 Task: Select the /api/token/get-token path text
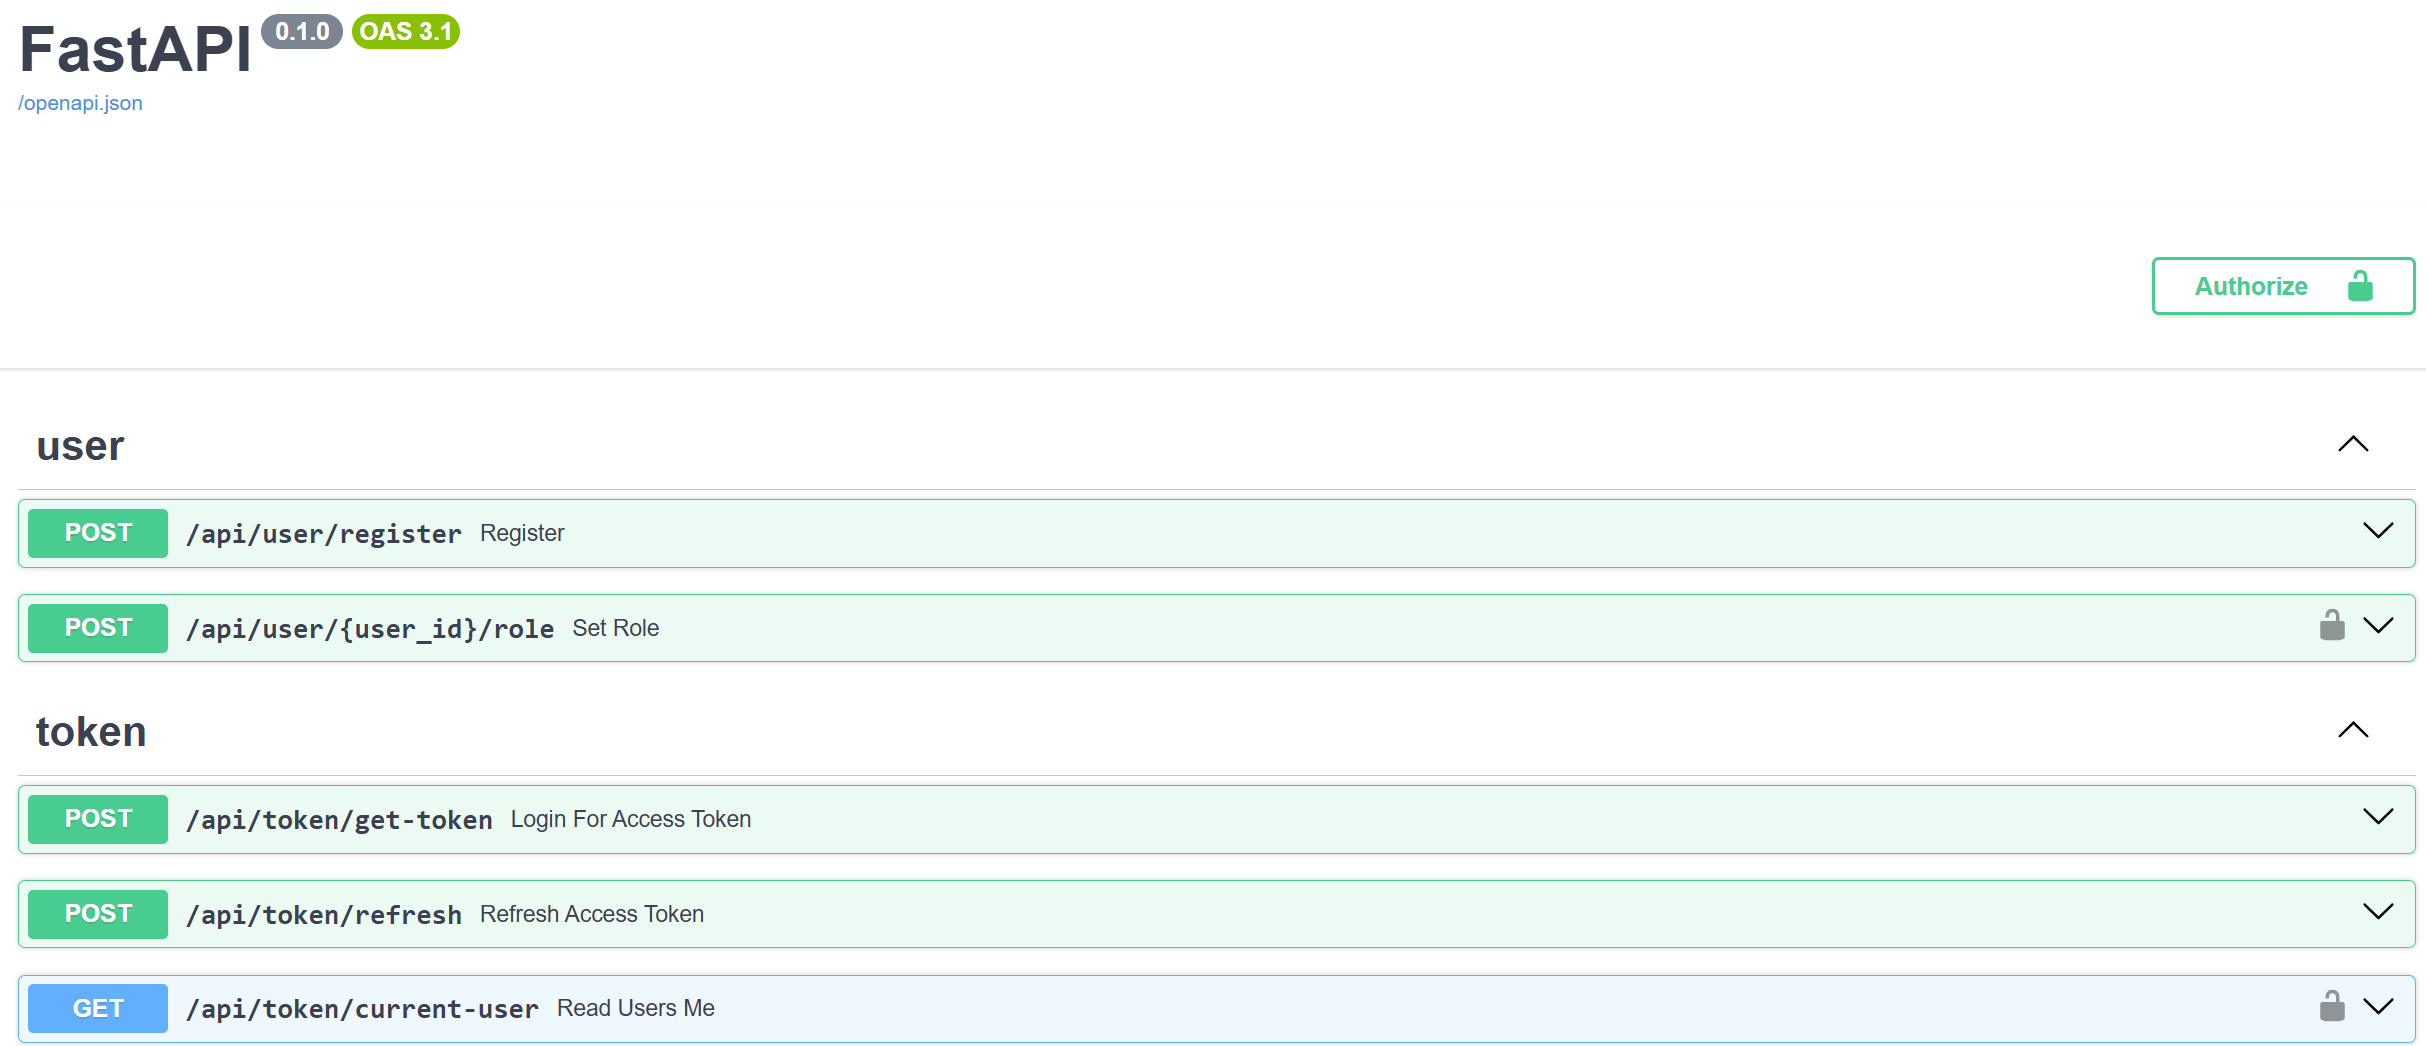click(339, 820)
